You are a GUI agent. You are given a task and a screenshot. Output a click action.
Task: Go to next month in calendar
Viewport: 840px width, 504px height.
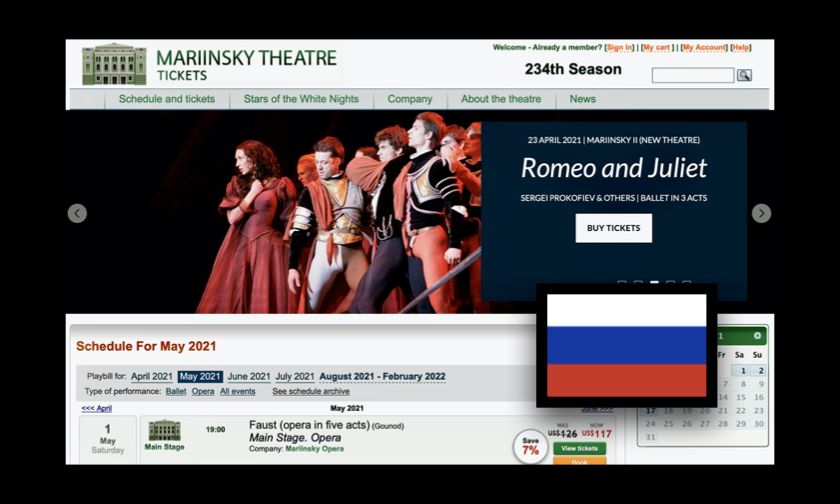[x=757, y=336]
